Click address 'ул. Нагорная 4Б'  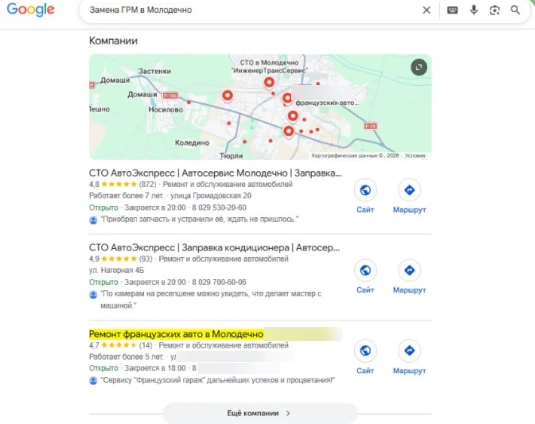116,270
